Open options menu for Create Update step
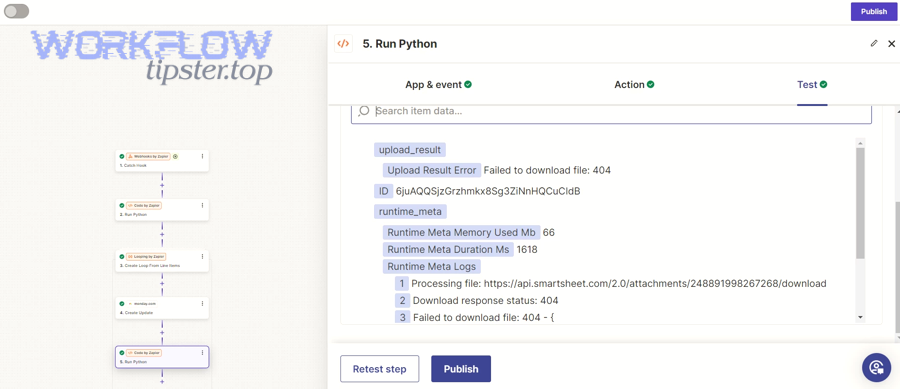This screenshot has width=900, height=389. click(x=202, y=304)
